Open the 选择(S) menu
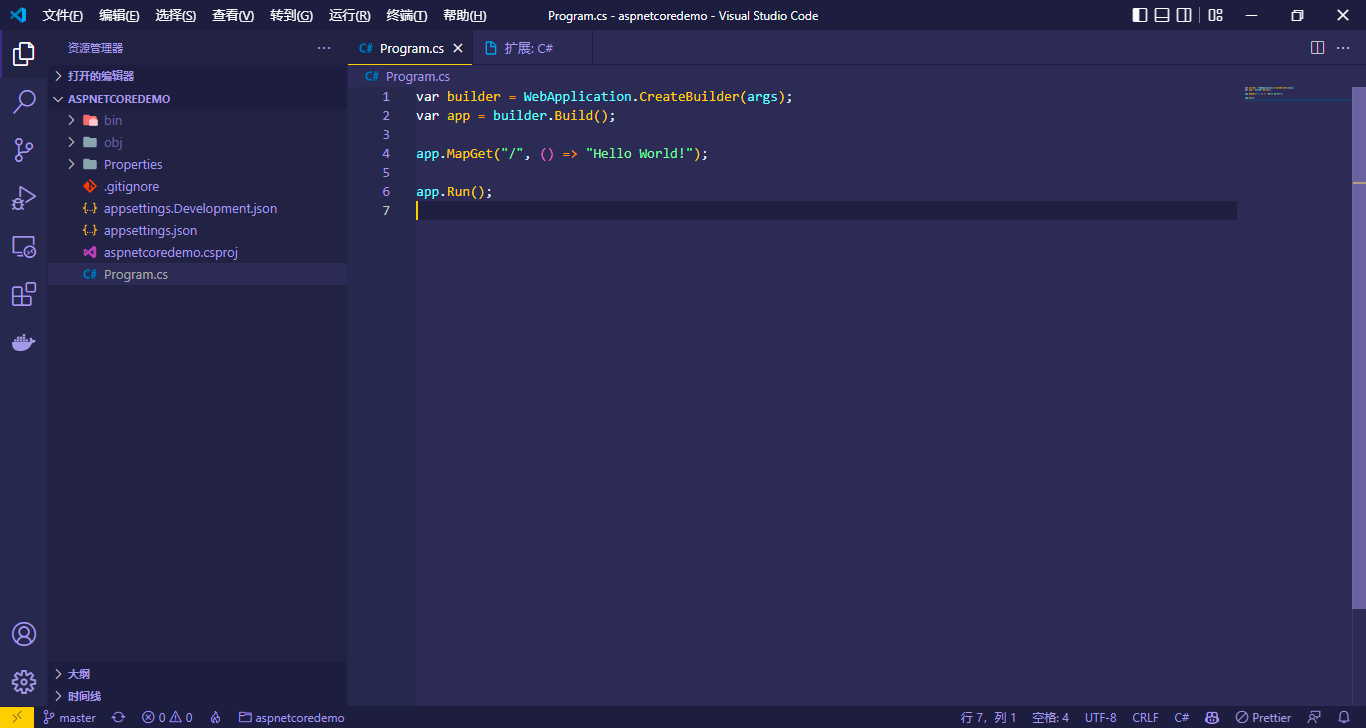The image size is (1366, 728). pyautogui.click(x=176, y=15)
